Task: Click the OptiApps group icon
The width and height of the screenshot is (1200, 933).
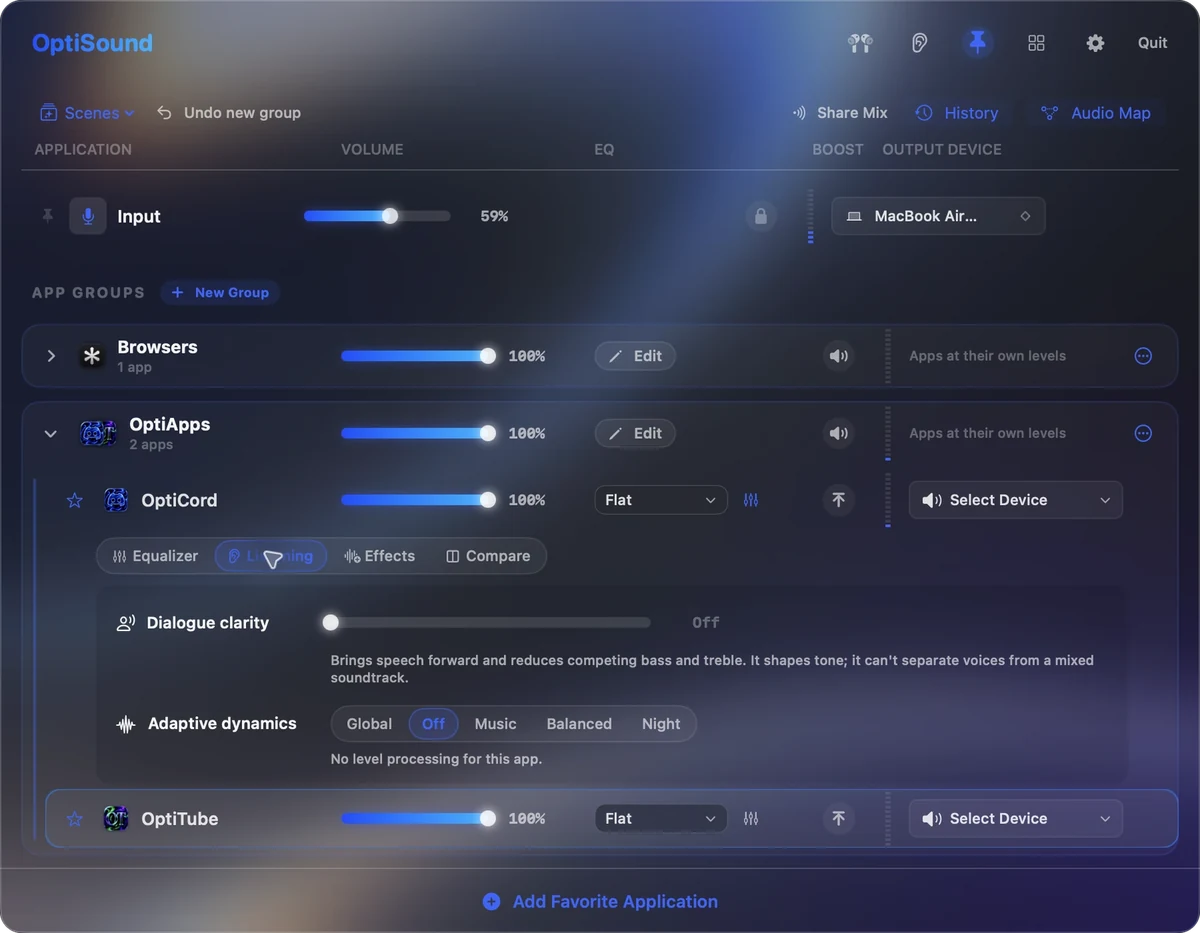Action: (x=98, y=433)
